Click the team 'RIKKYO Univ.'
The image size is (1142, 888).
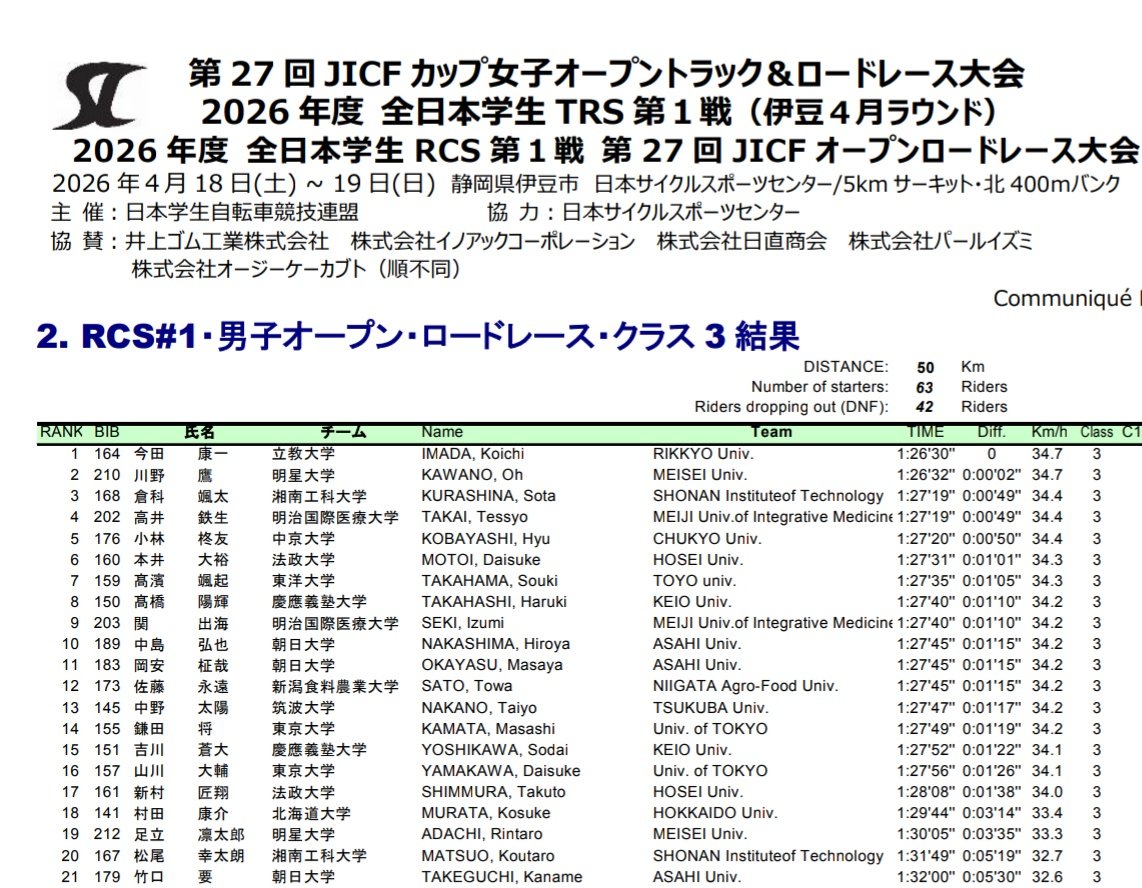[703, 454]
